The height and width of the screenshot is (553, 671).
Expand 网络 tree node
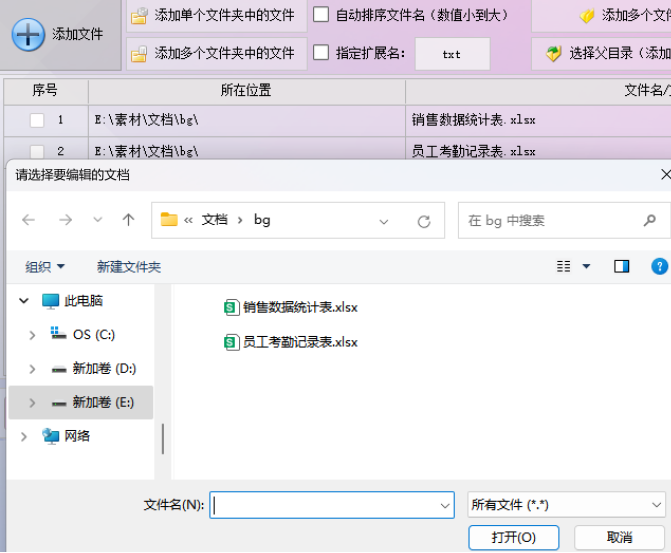pyautogui.click(x=24, y=437)
